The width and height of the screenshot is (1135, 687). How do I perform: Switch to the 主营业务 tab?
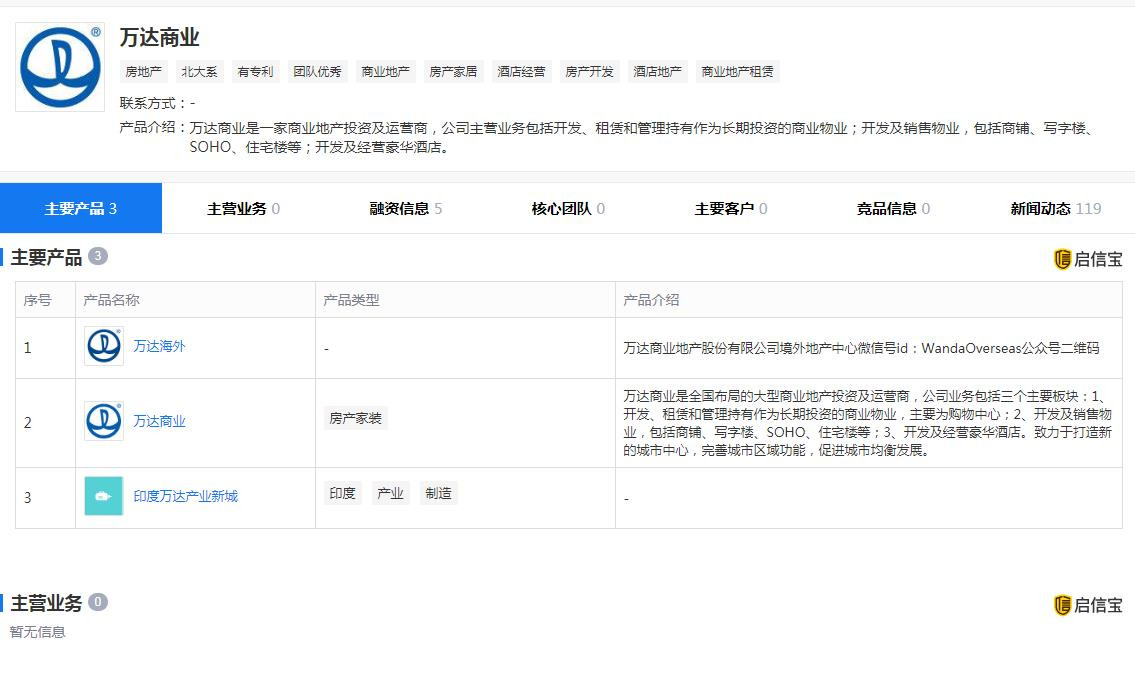point(243,208)
